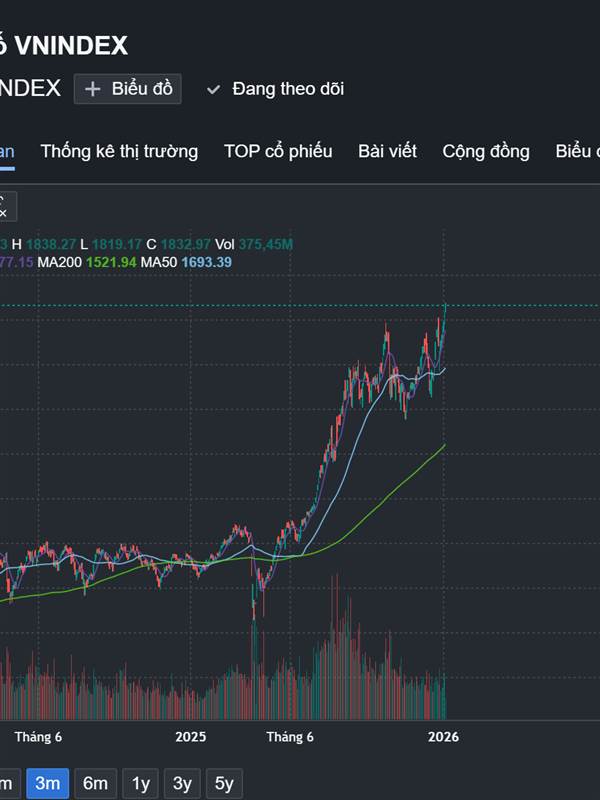
Task: Click the 2026 label on time axis
Action: click(x=443, y=737)
